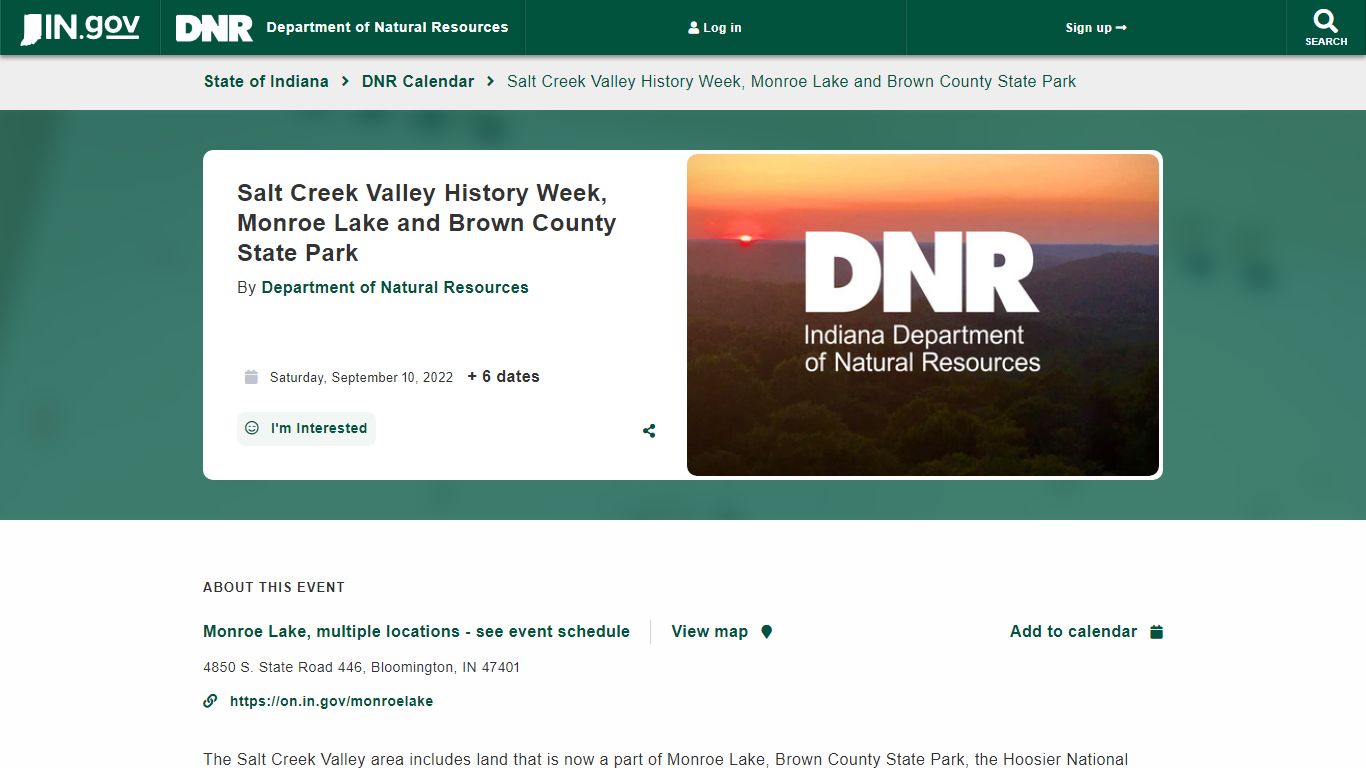Go to State of Indiana breadcrumb
The width and height of the screenshot is (1366, 768).
266,82
